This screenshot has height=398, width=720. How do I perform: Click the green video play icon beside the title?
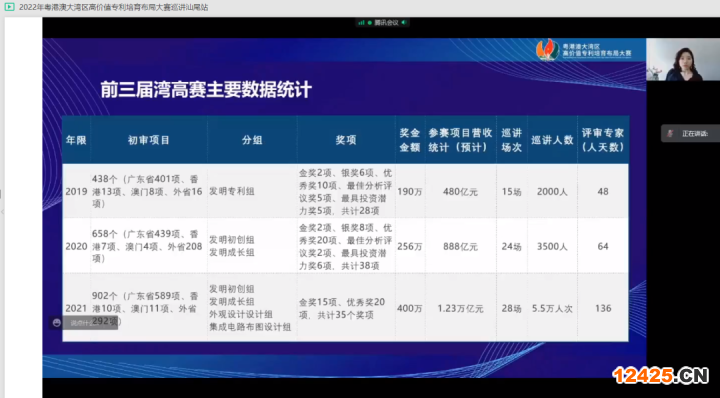point(9,7)
